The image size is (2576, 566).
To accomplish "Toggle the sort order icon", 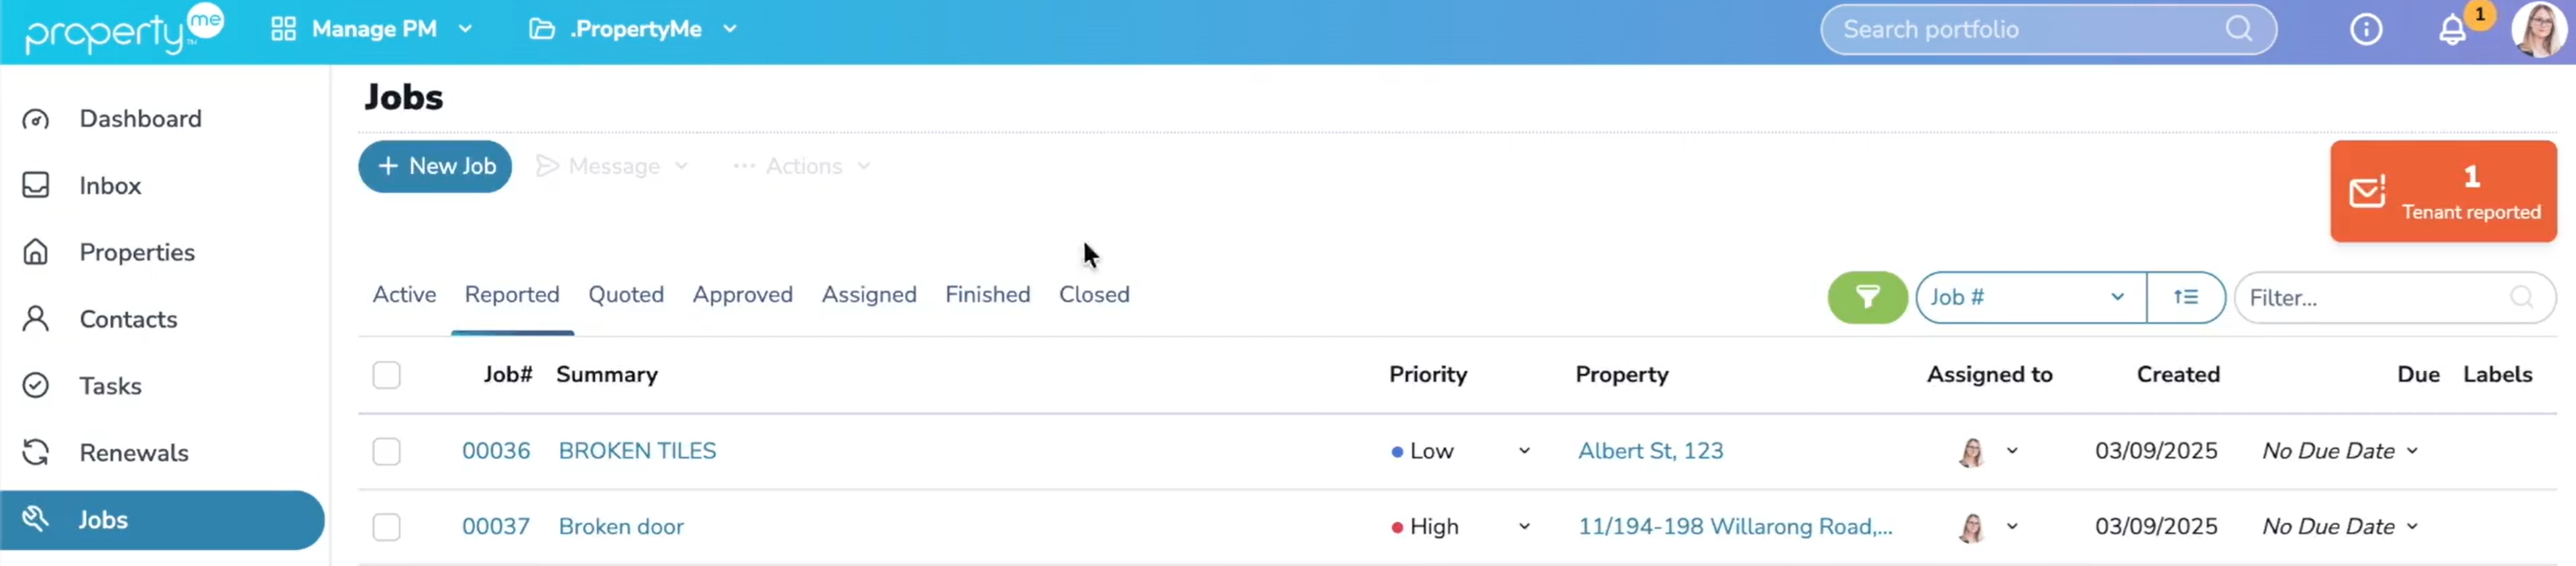I will pyautogui.click(x=2185, y=297).
